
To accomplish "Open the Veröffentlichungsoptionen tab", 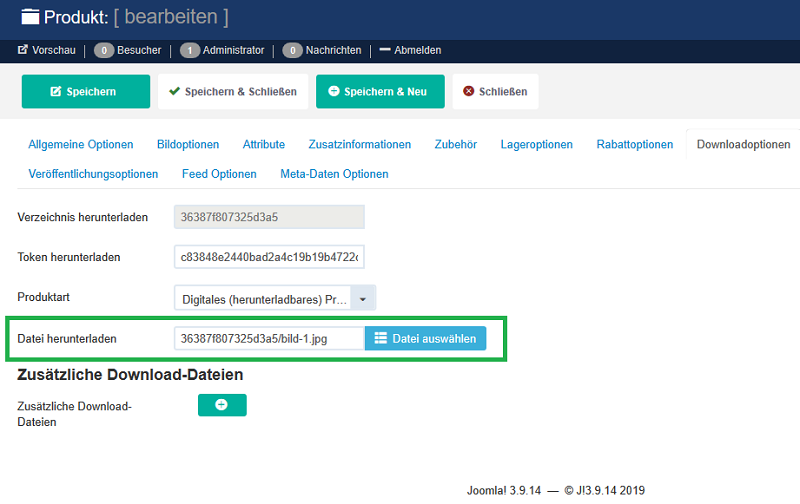I will [93, 174].
